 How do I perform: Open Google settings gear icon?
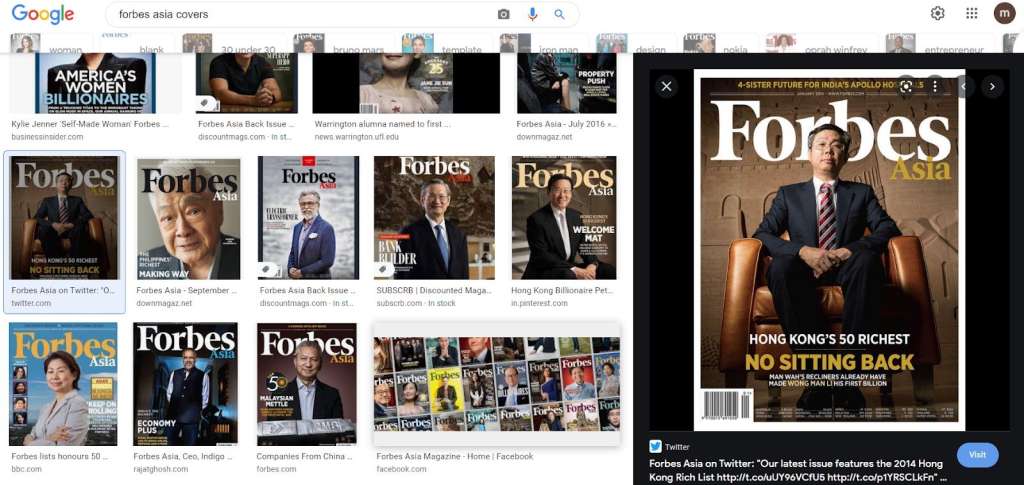(x=937, y=13)
